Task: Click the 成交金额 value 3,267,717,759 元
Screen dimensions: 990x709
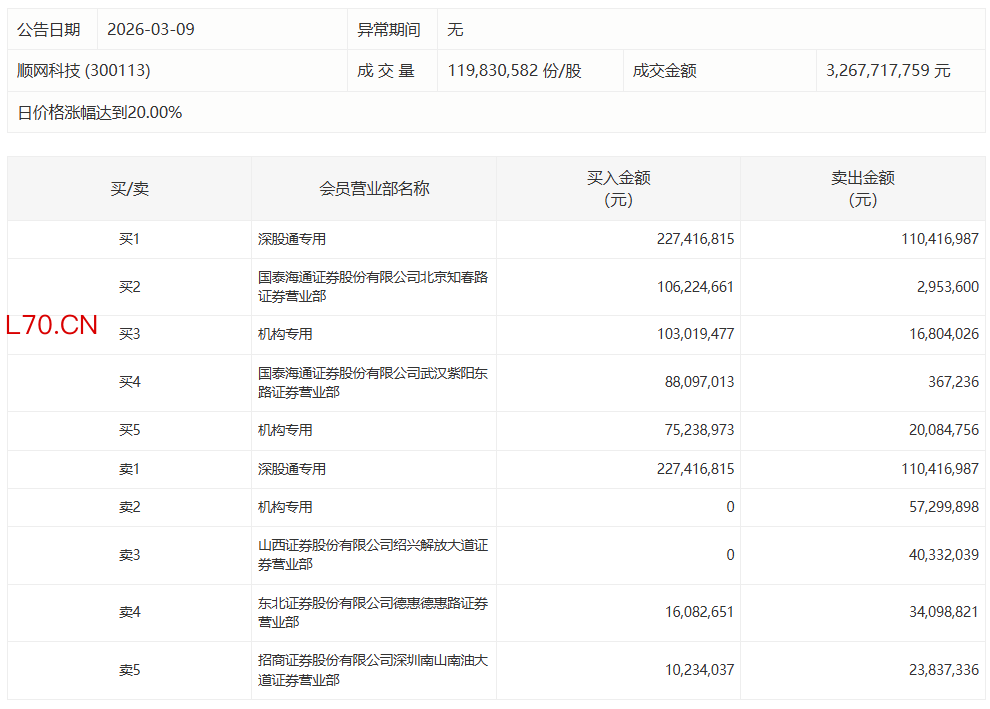Action: 888,71
